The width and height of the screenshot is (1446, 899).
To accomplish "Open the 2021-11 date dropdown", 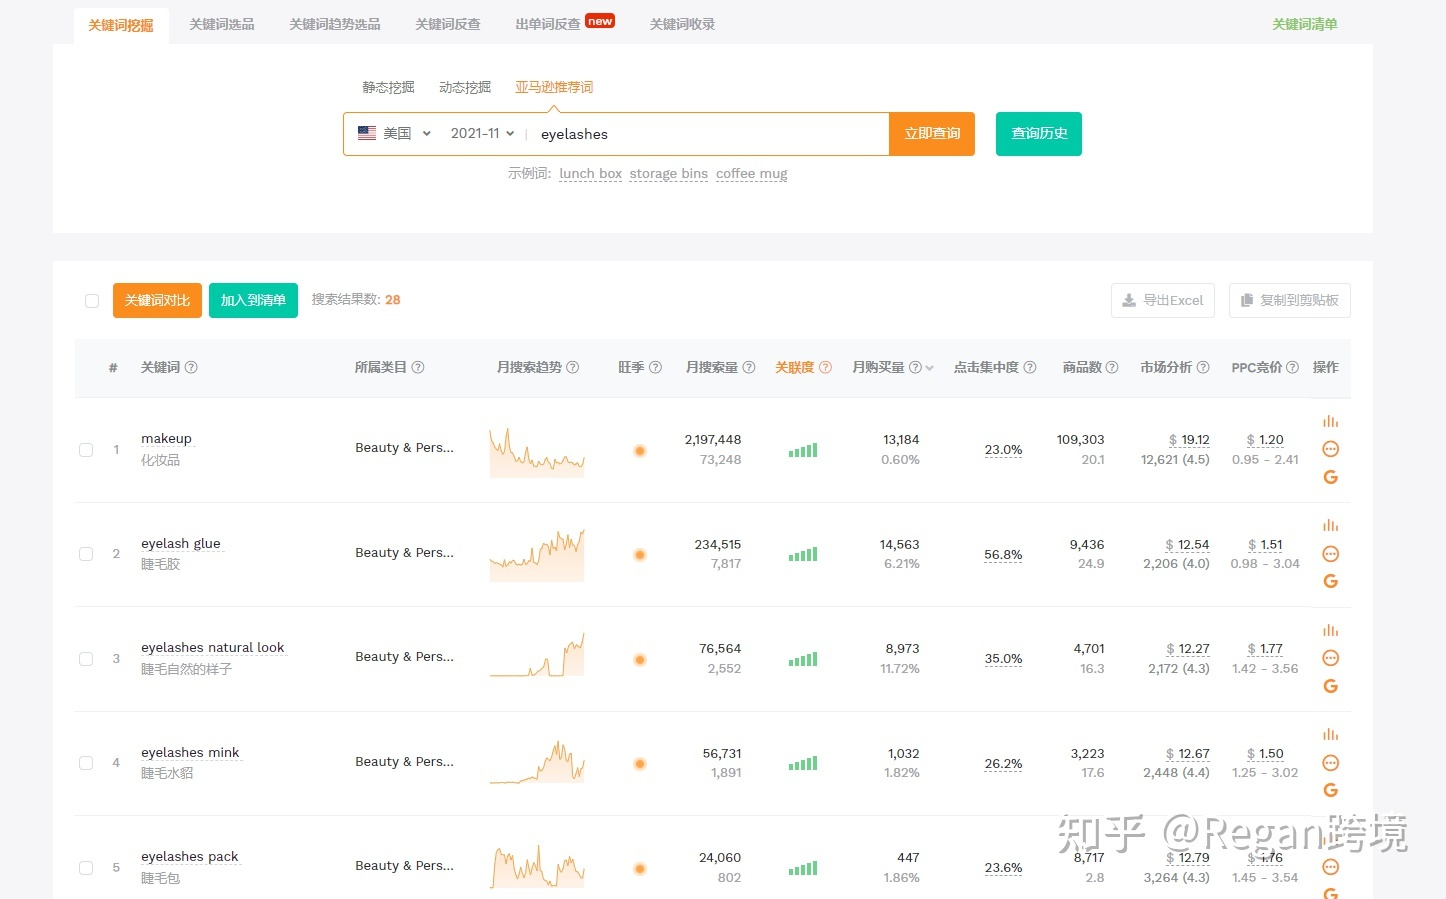I will 481,133.
